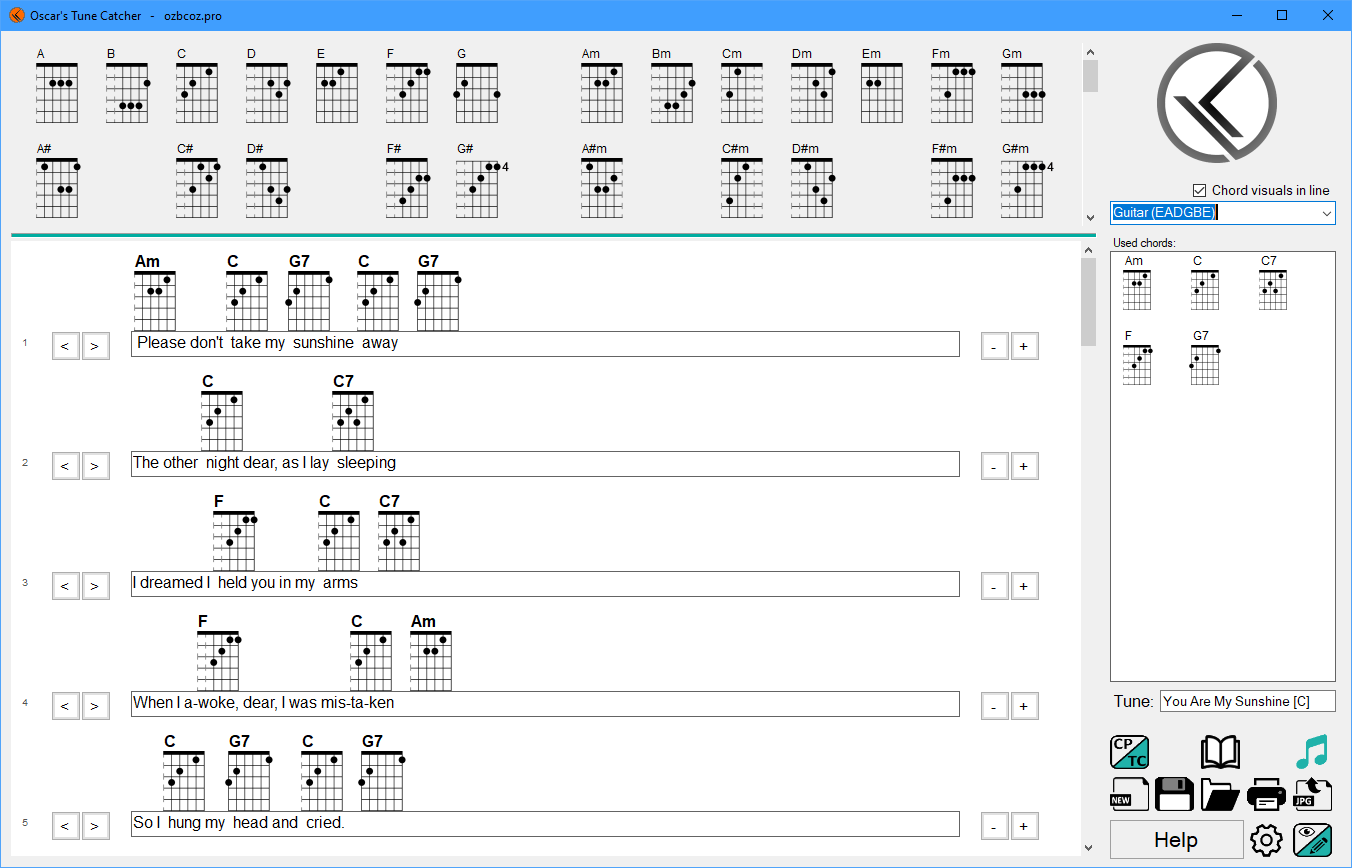
Task: Select F in Used chords list
Action: (x=1137, y=358)
